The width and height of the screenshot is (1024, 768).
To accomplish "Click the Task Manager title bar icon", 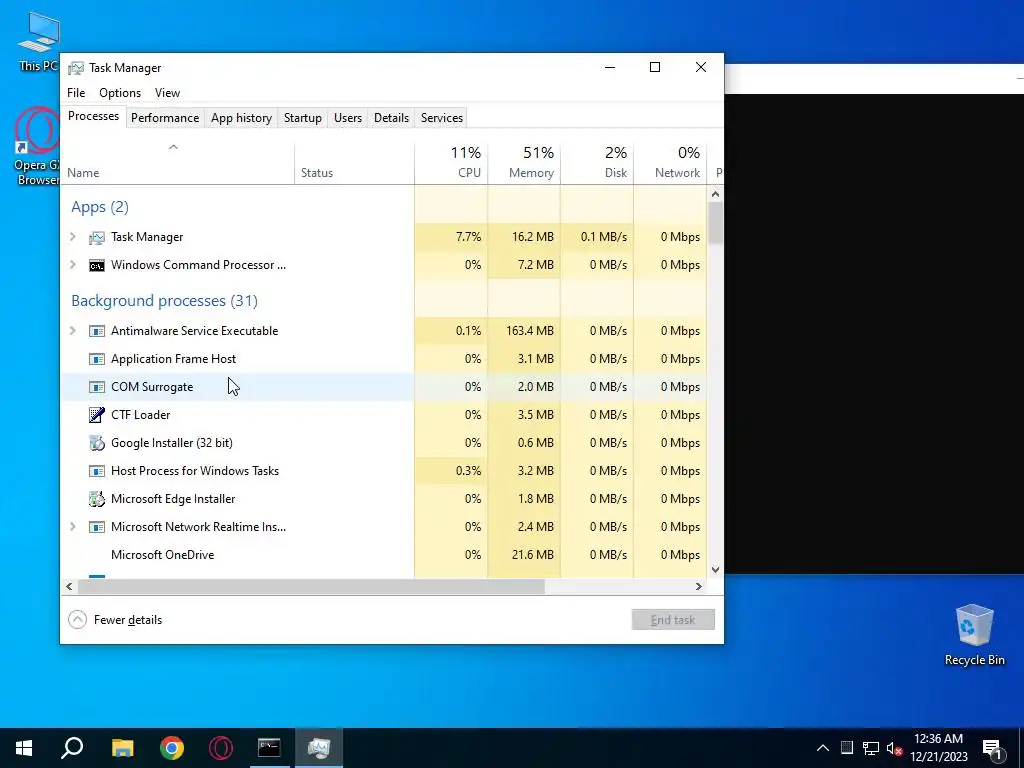I will click(76, 68).
